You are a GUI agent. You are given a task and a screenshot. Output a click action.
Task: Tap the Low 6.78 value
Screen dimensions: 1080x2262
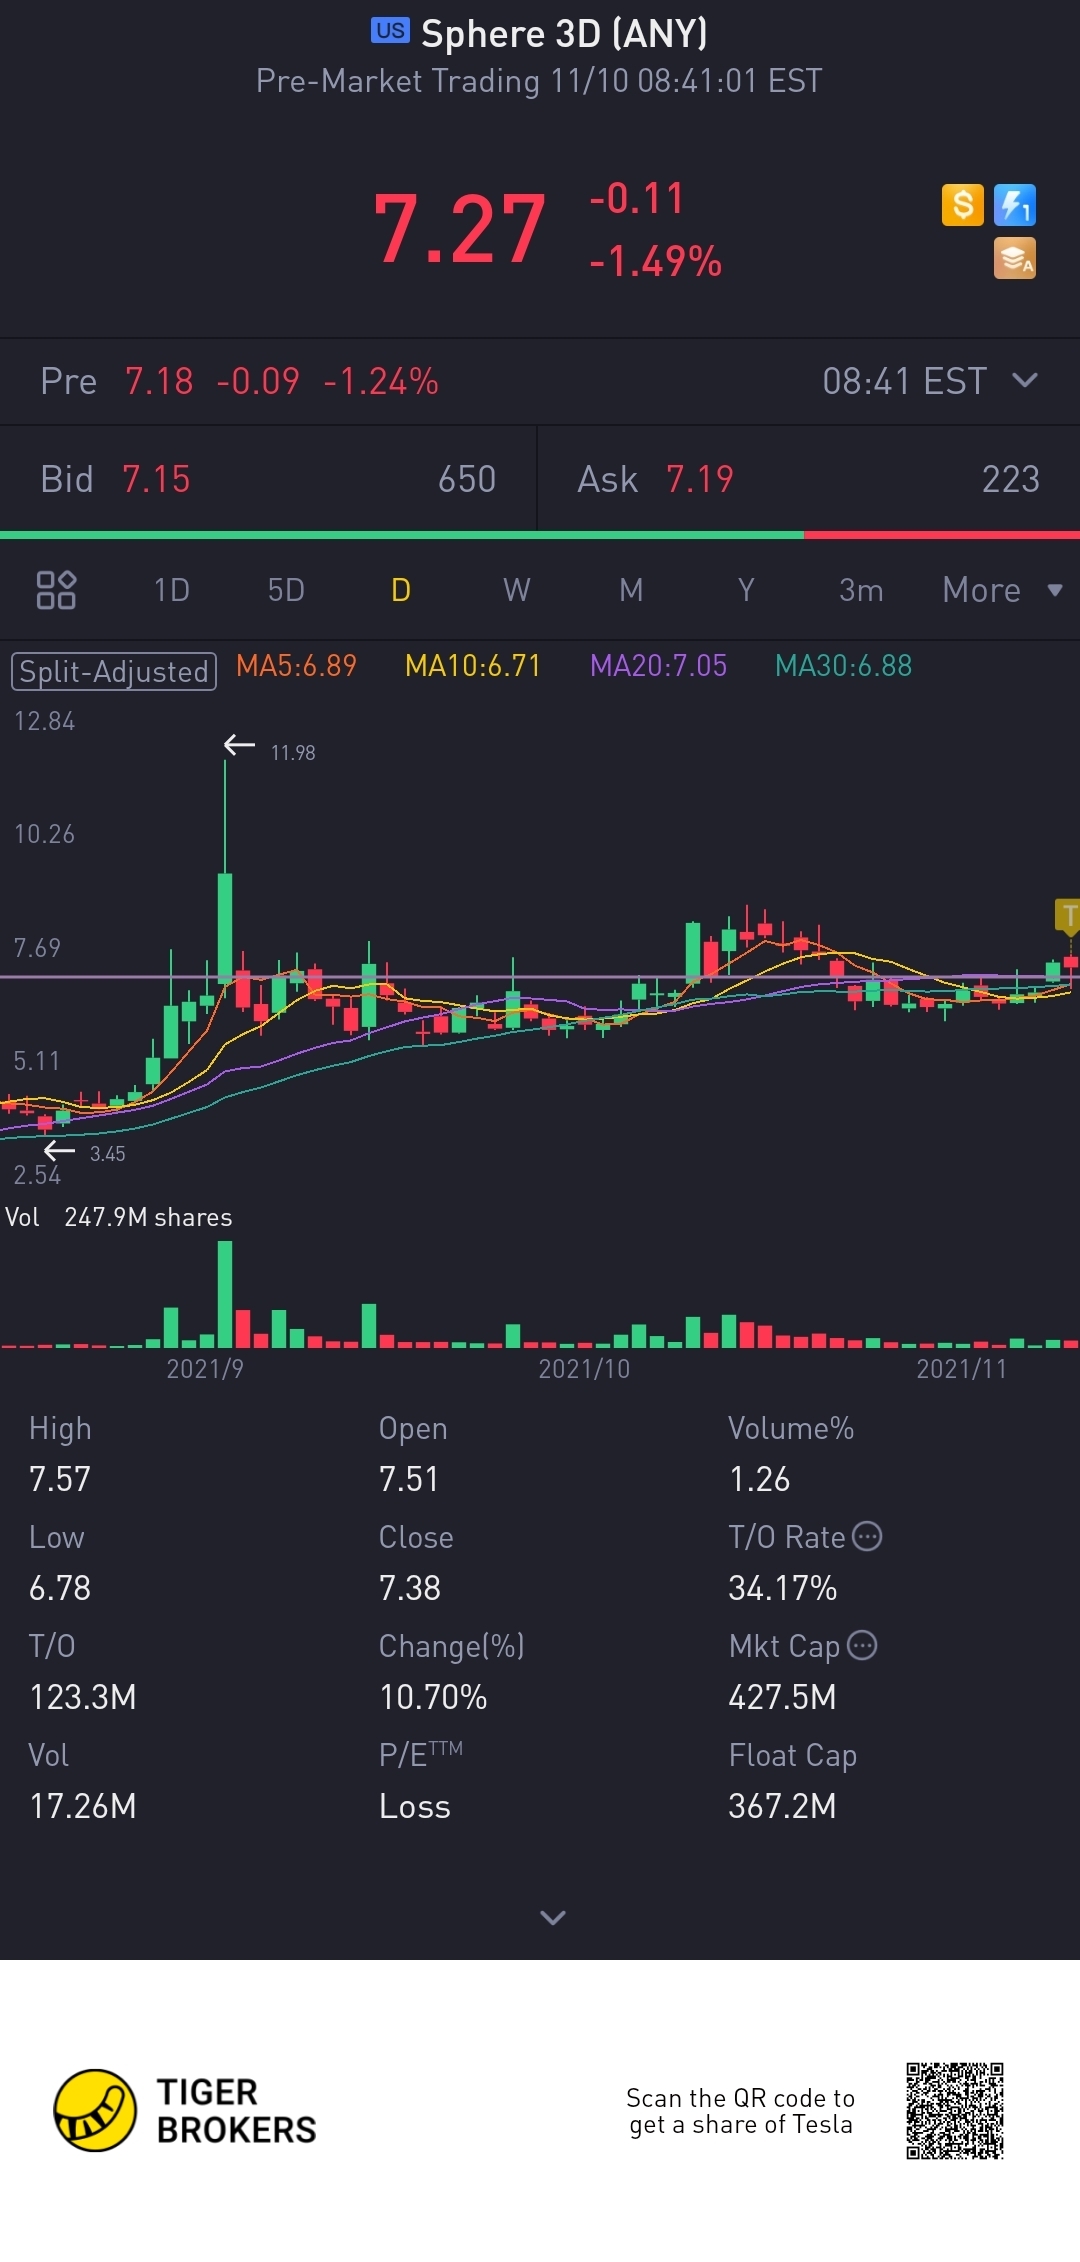[x=60, y=1588]
